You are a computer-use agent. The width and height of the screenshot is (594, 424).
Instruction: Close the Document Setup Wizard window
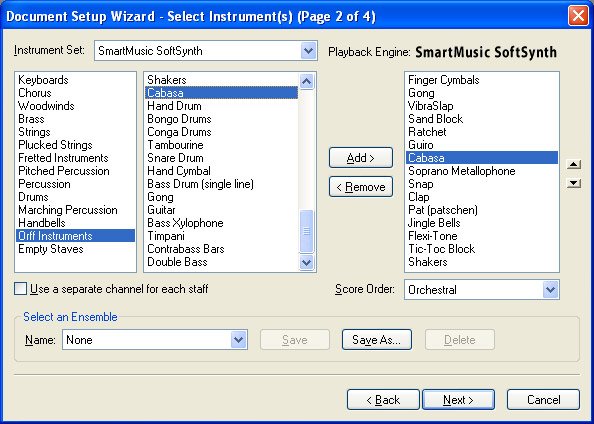tap(578, 16)
